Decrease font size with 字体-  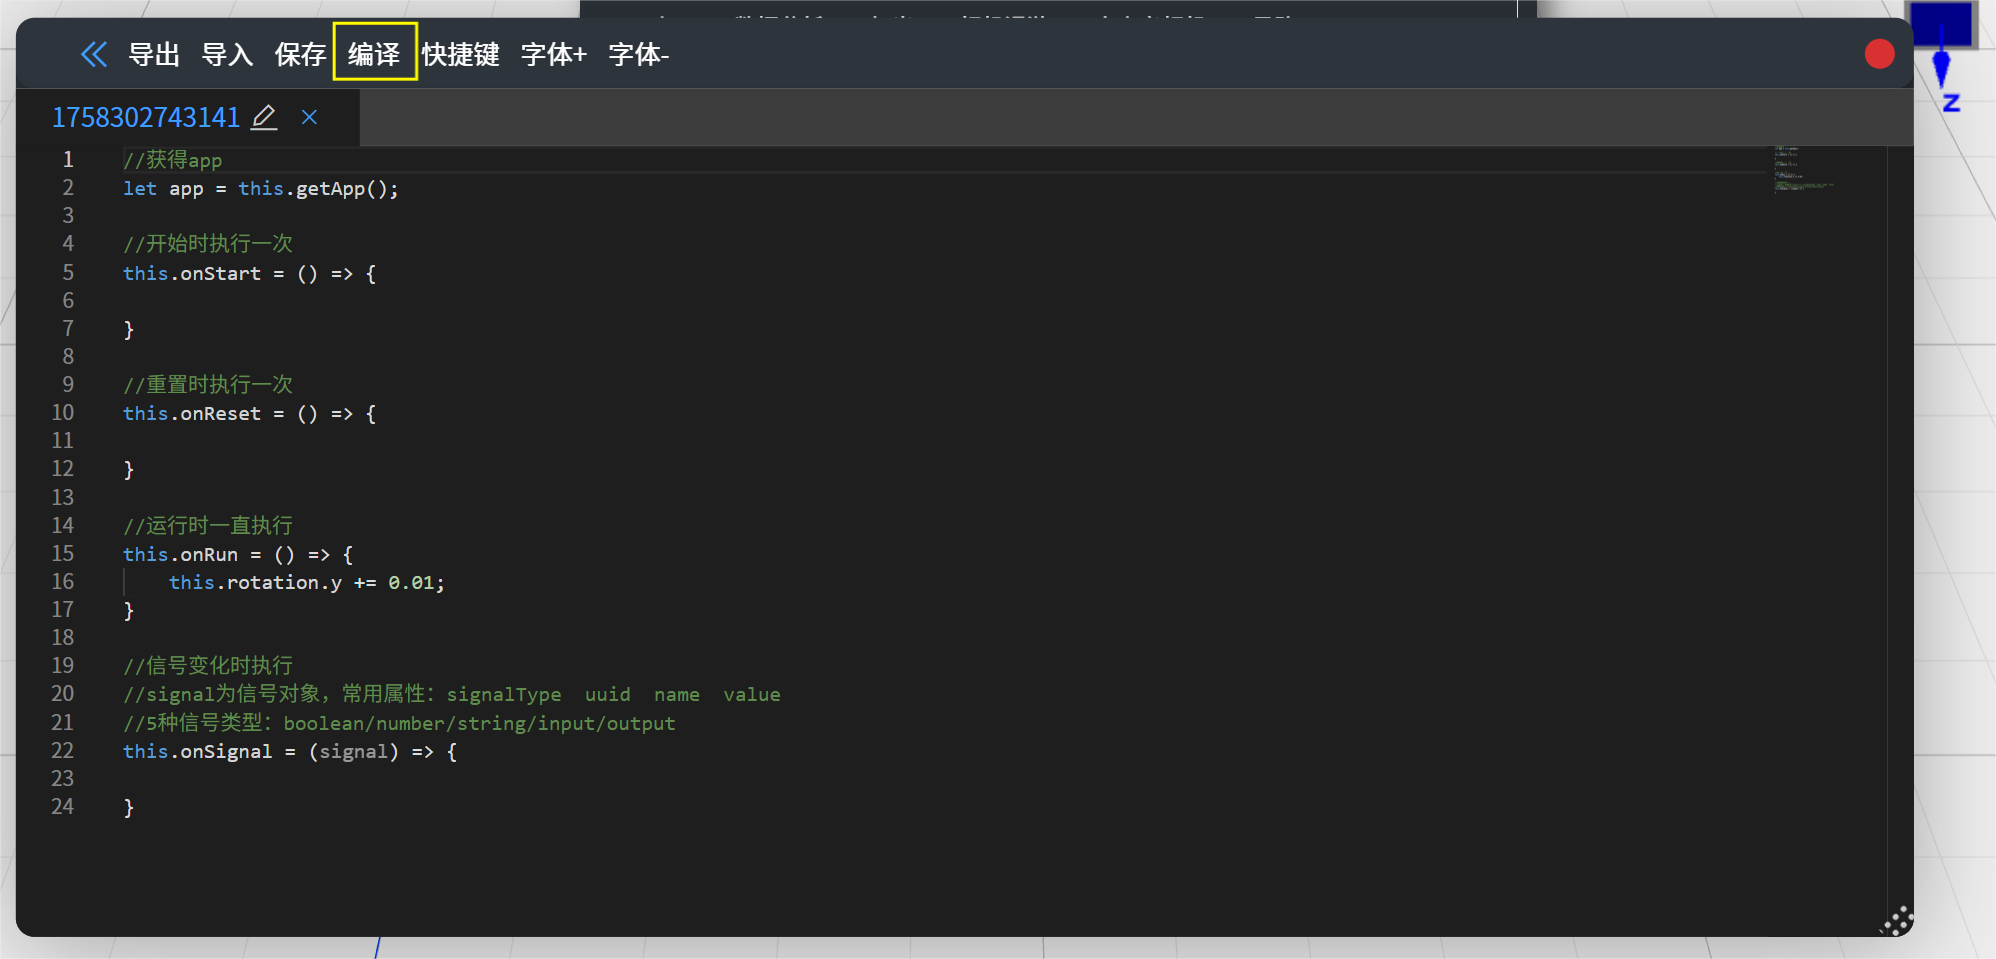coord(638,54)
